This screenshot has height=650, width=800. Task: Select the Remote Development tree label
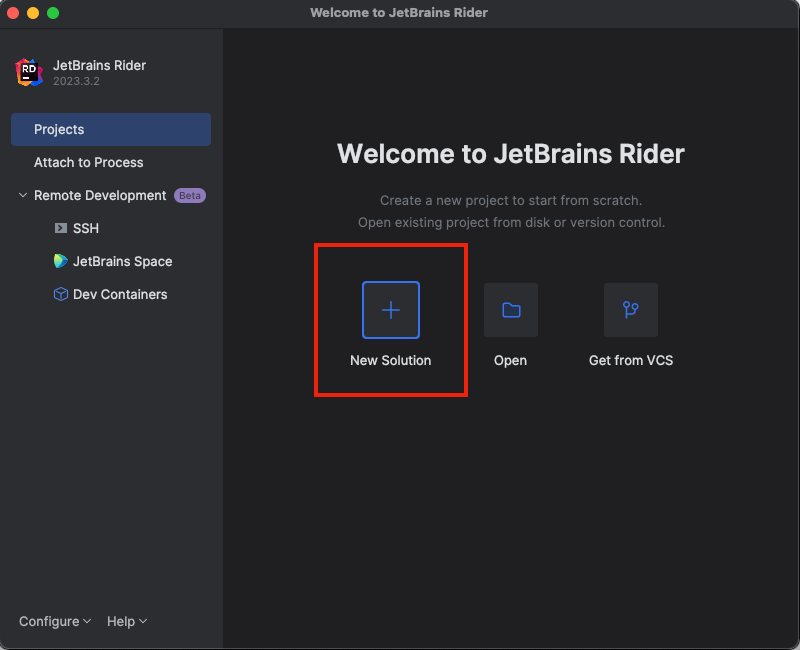click(x=100, y=195)
